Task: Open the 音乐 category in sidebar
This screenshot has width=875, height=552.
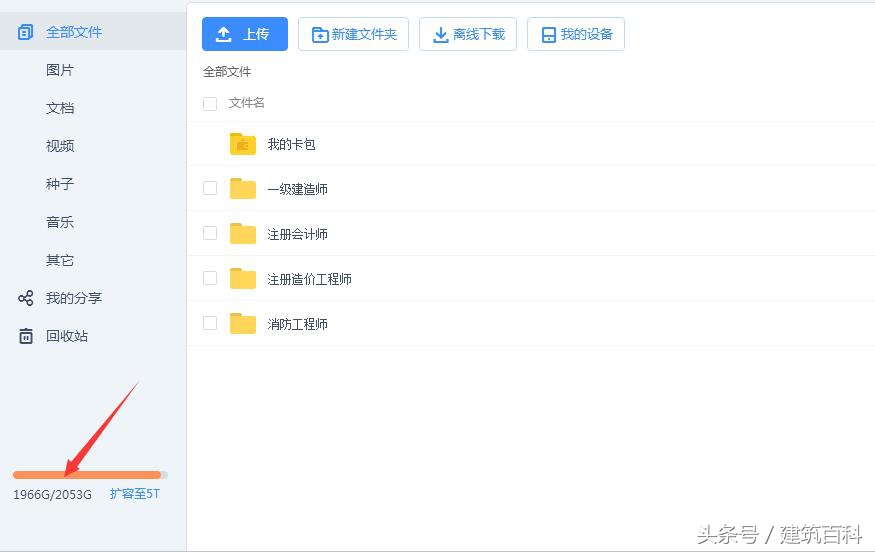Action: (x=60, y=222)
